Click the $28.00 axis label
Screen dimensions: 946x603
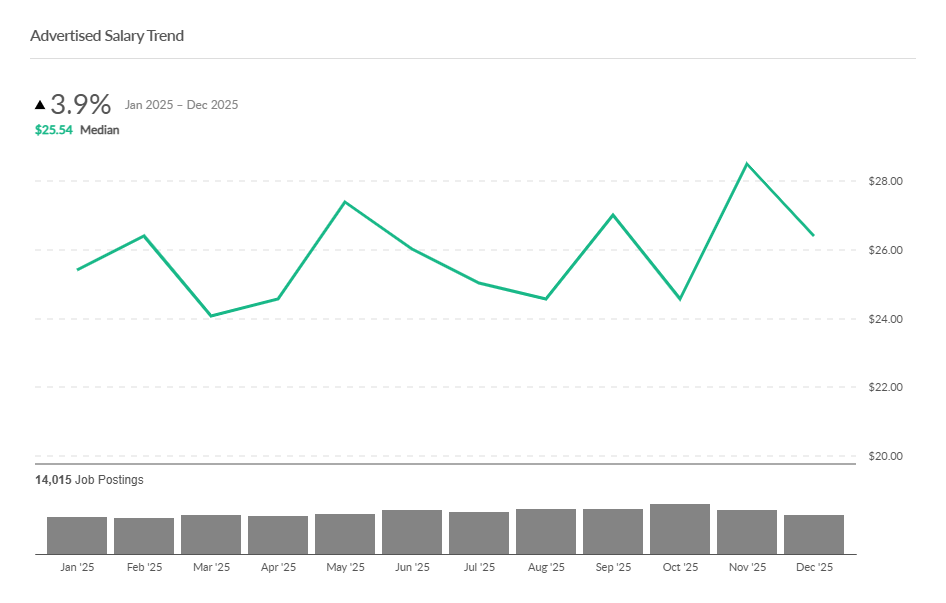pos(884,181)
